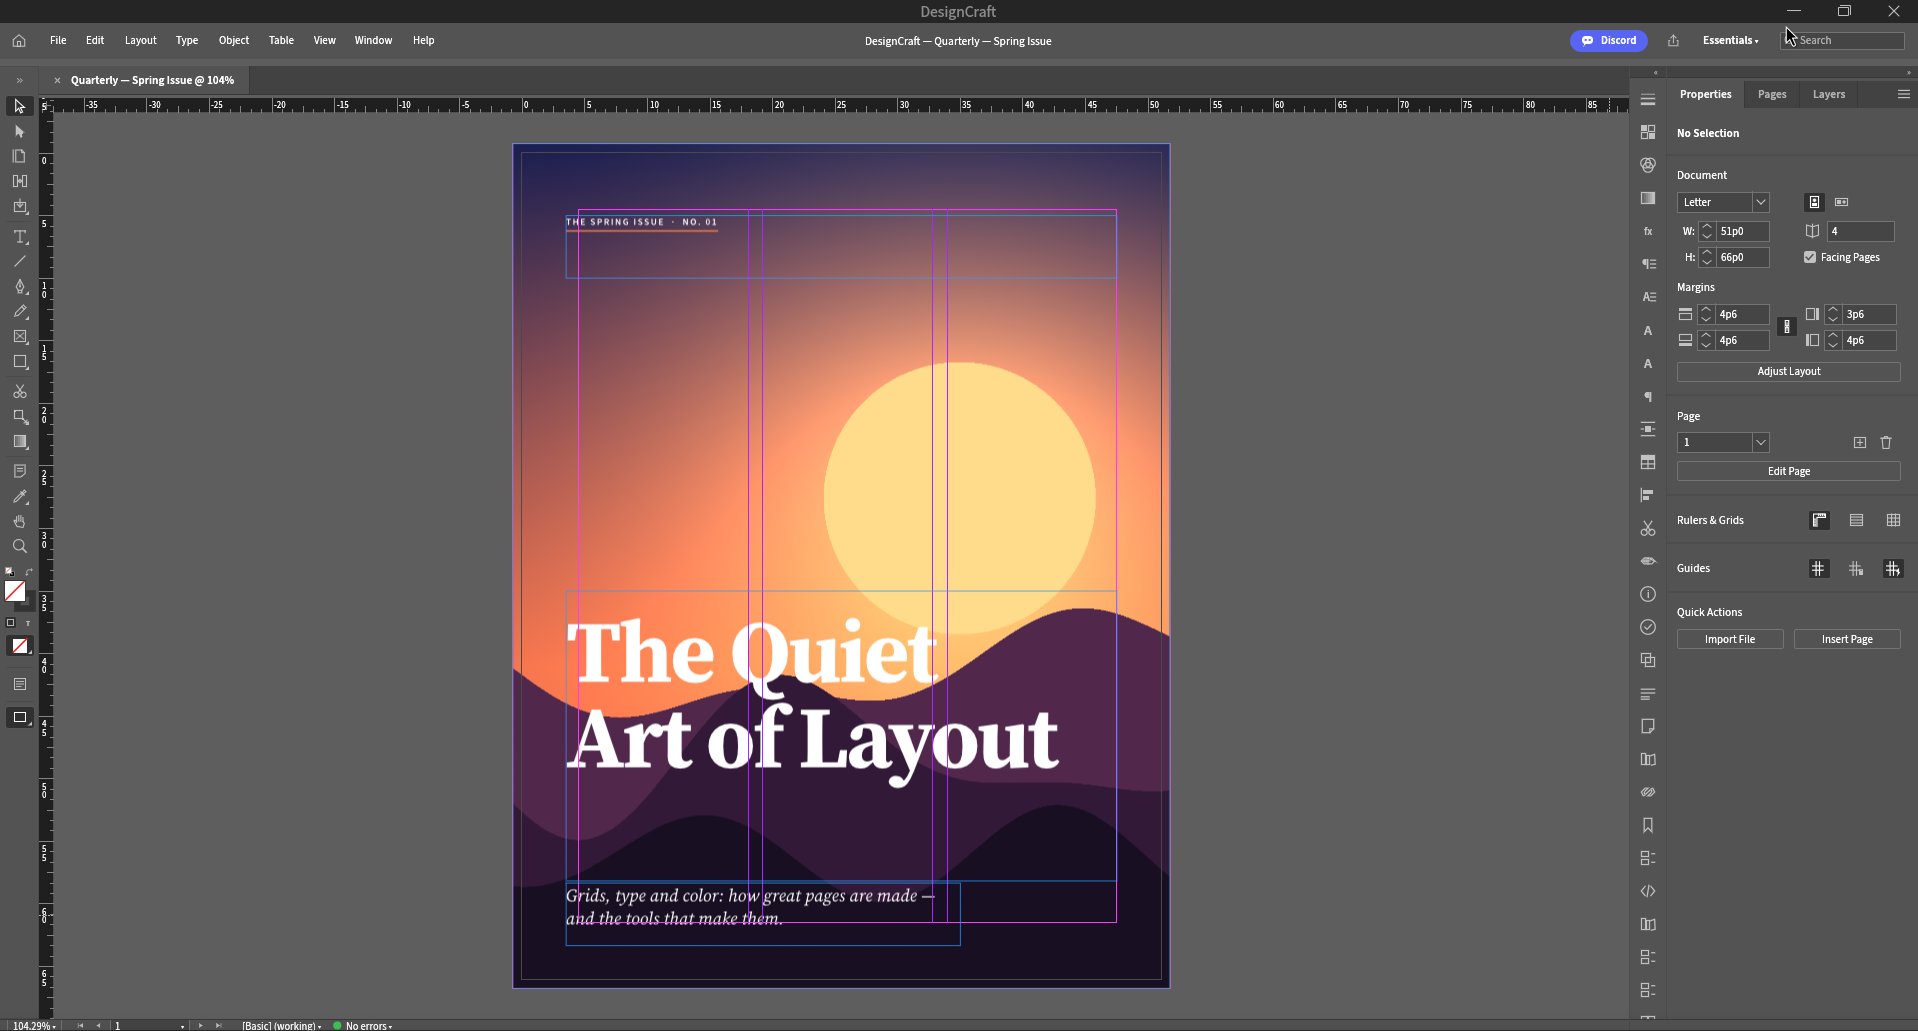The height and width of the screenshot is (1031, 1918).
Task: Click the Adjust Layout button
Action: click(1789, 371)
